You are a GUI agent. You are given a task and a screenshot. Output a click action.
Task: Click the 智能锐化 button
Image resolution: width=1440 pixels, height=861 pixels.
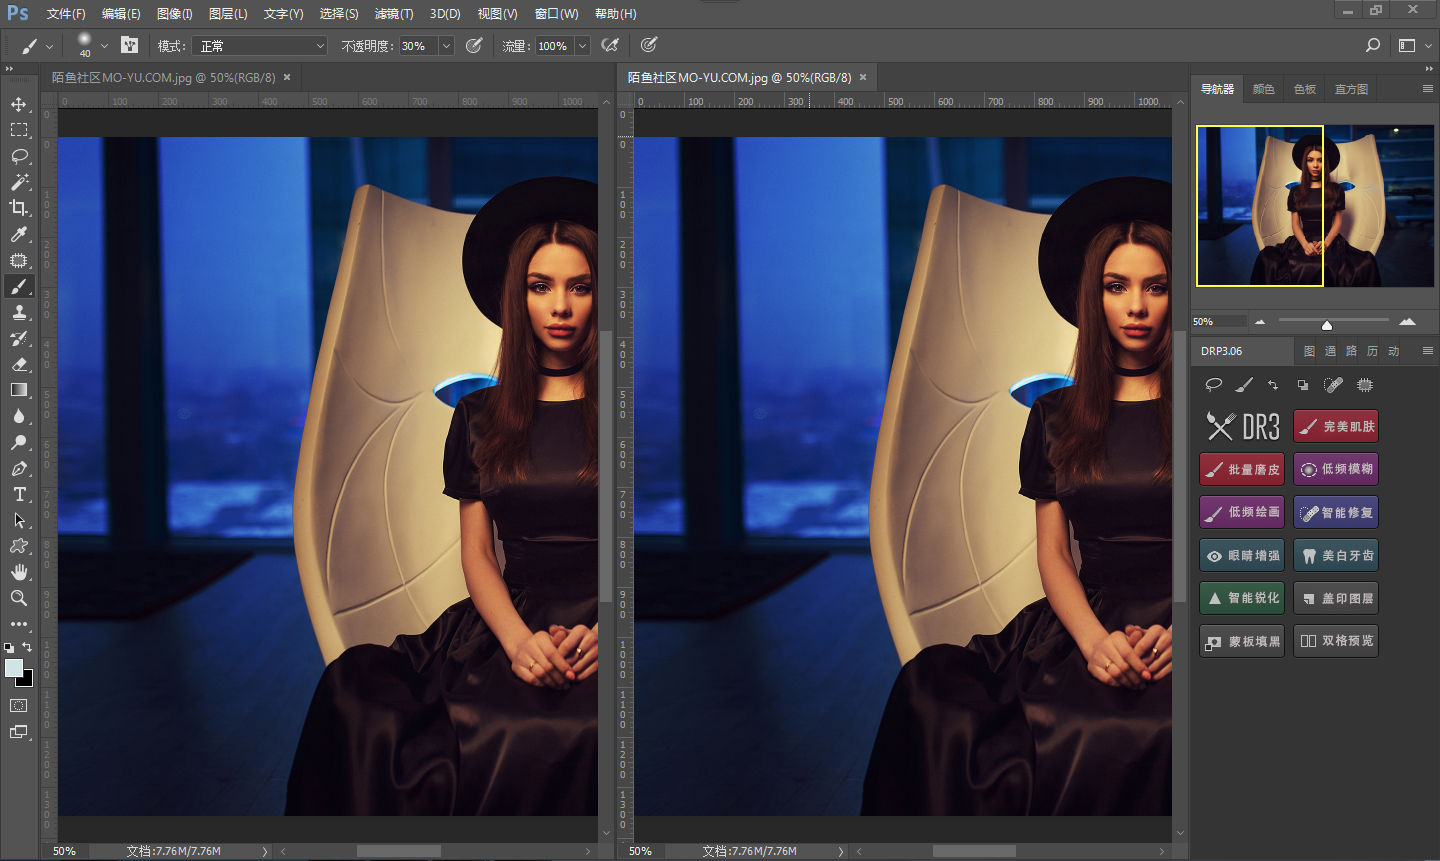click(1242, 598)
